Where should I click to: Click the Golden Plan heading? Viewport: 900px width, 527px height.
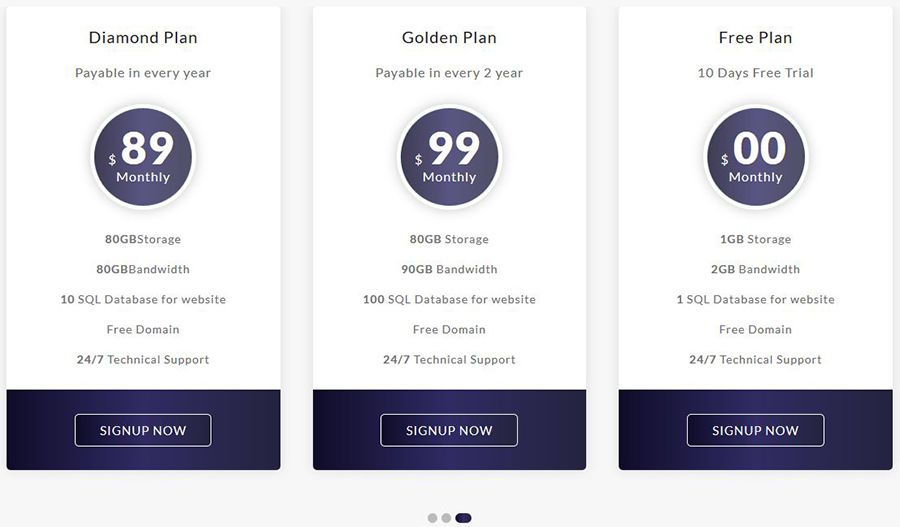[449, 38]
